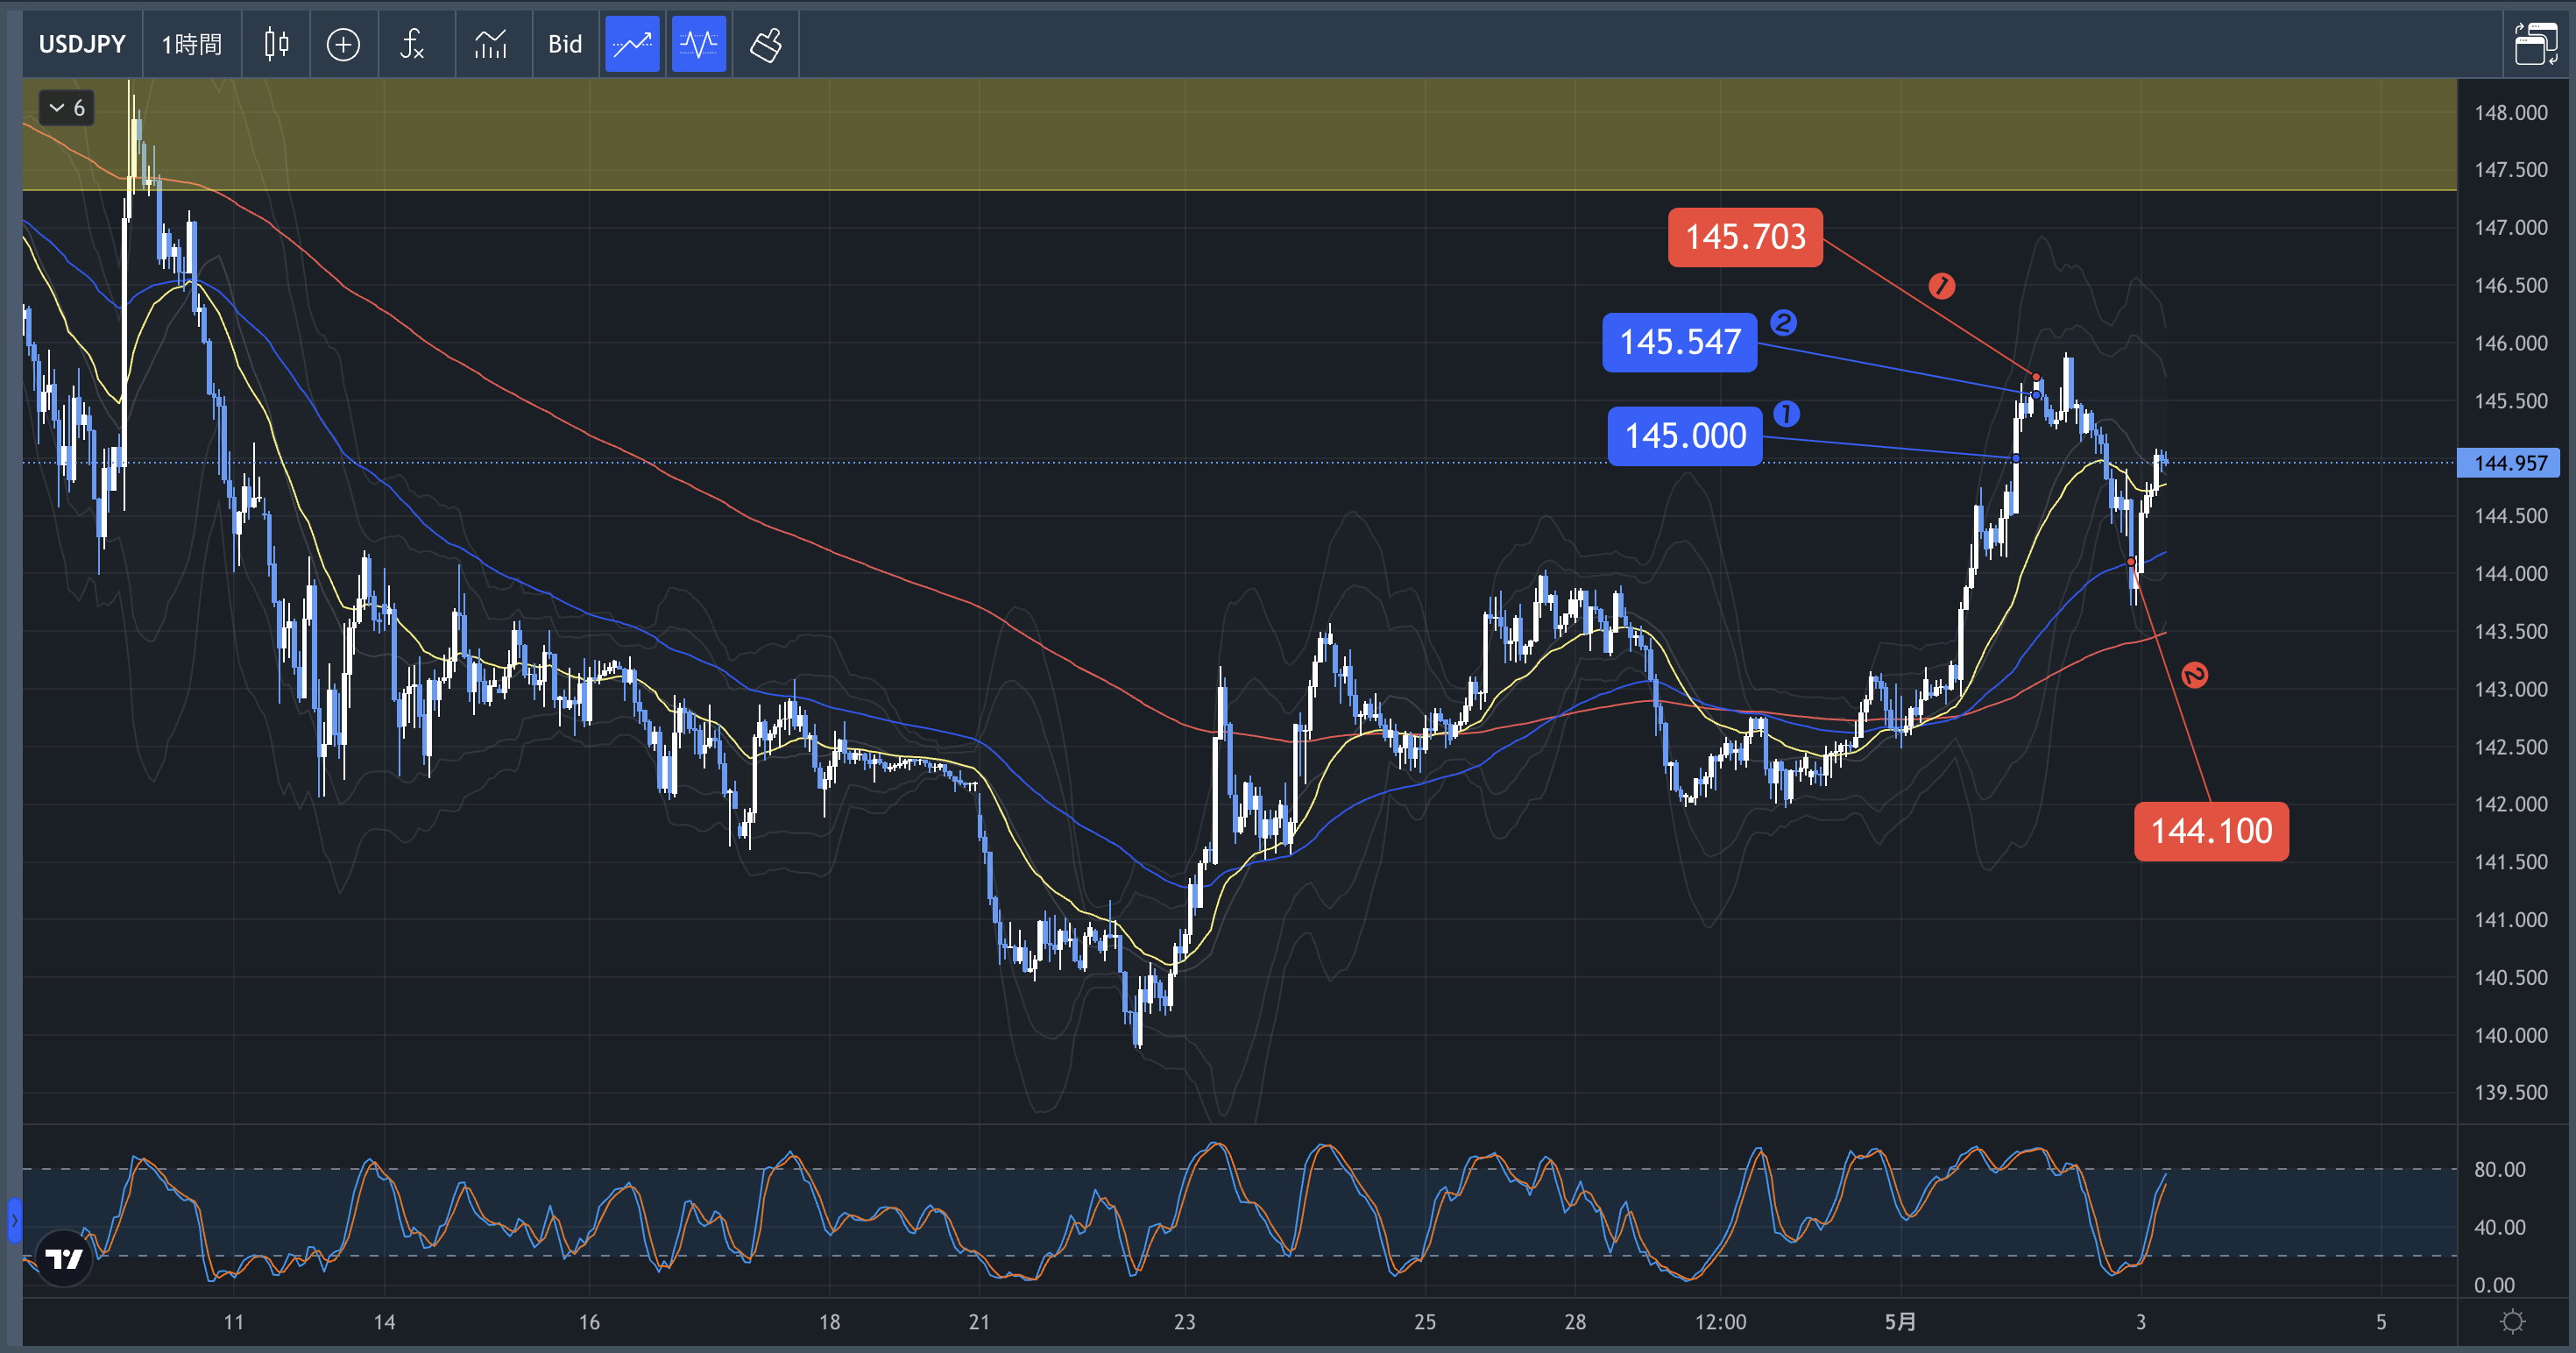Click the 23 date on time axis
Viewport: 2576px width, 1353px height.
tap(1184, 1322)
